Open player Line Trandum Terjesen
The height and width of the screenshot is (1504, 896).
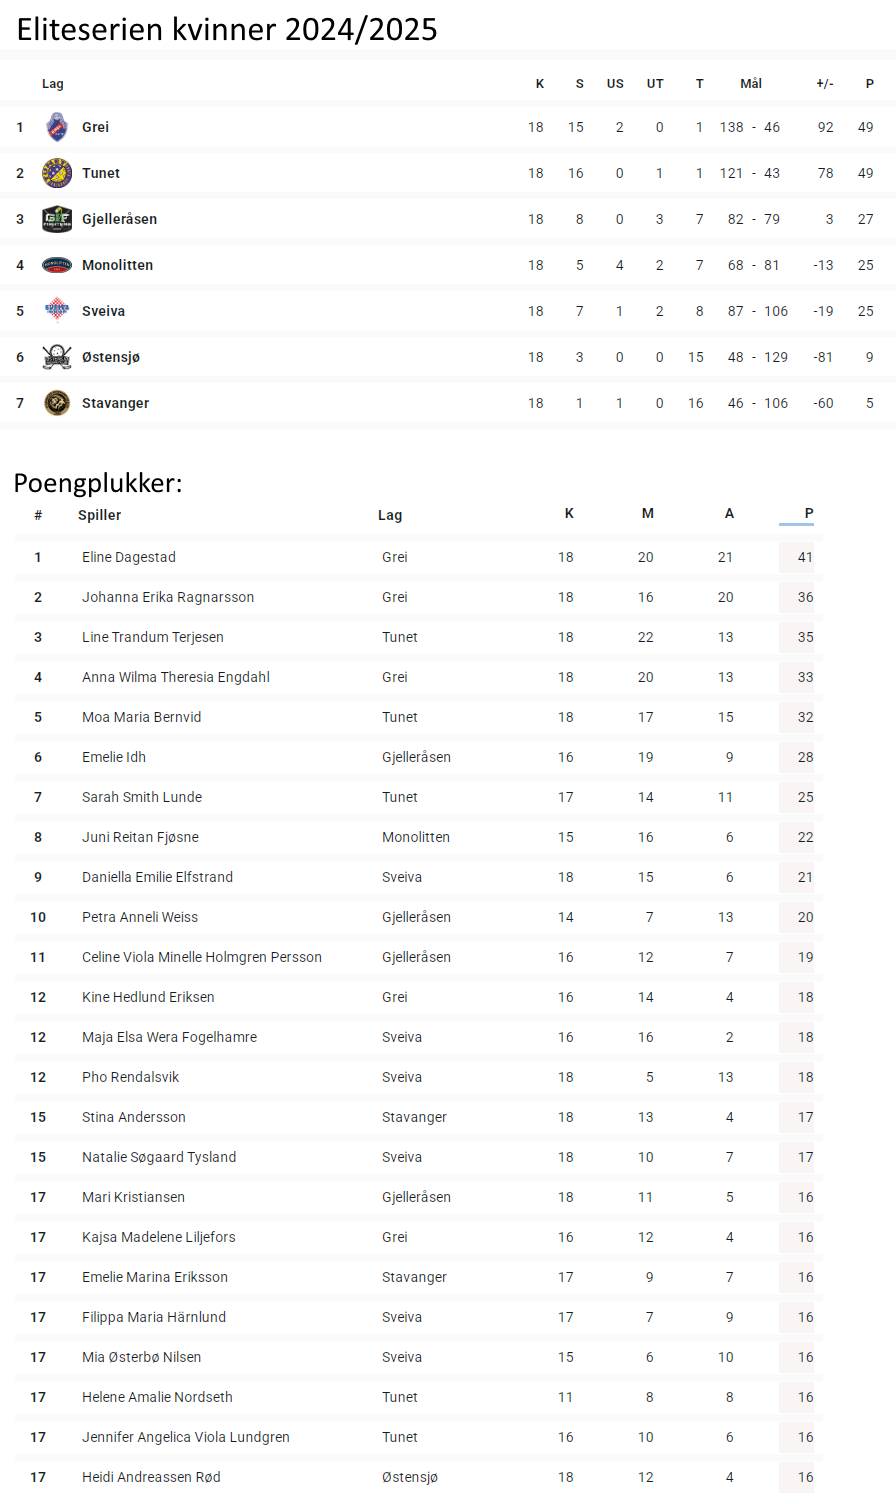click(x=153, y=637)
